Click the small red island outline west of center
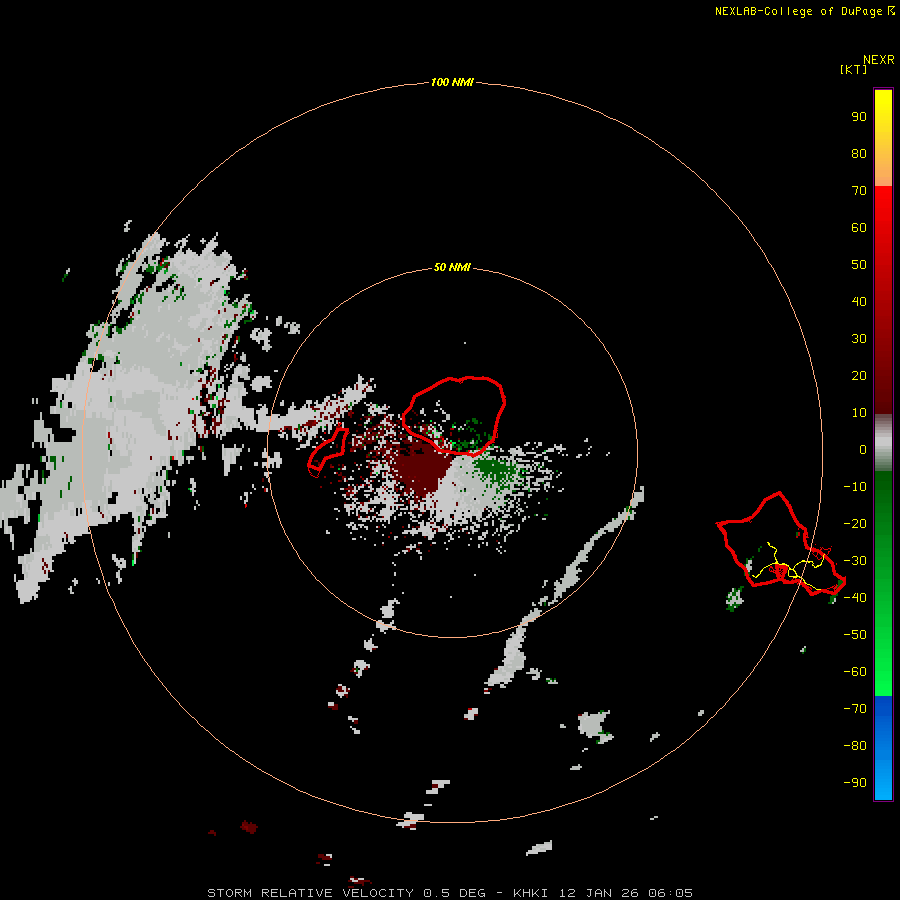 click(x=328, y=453)
